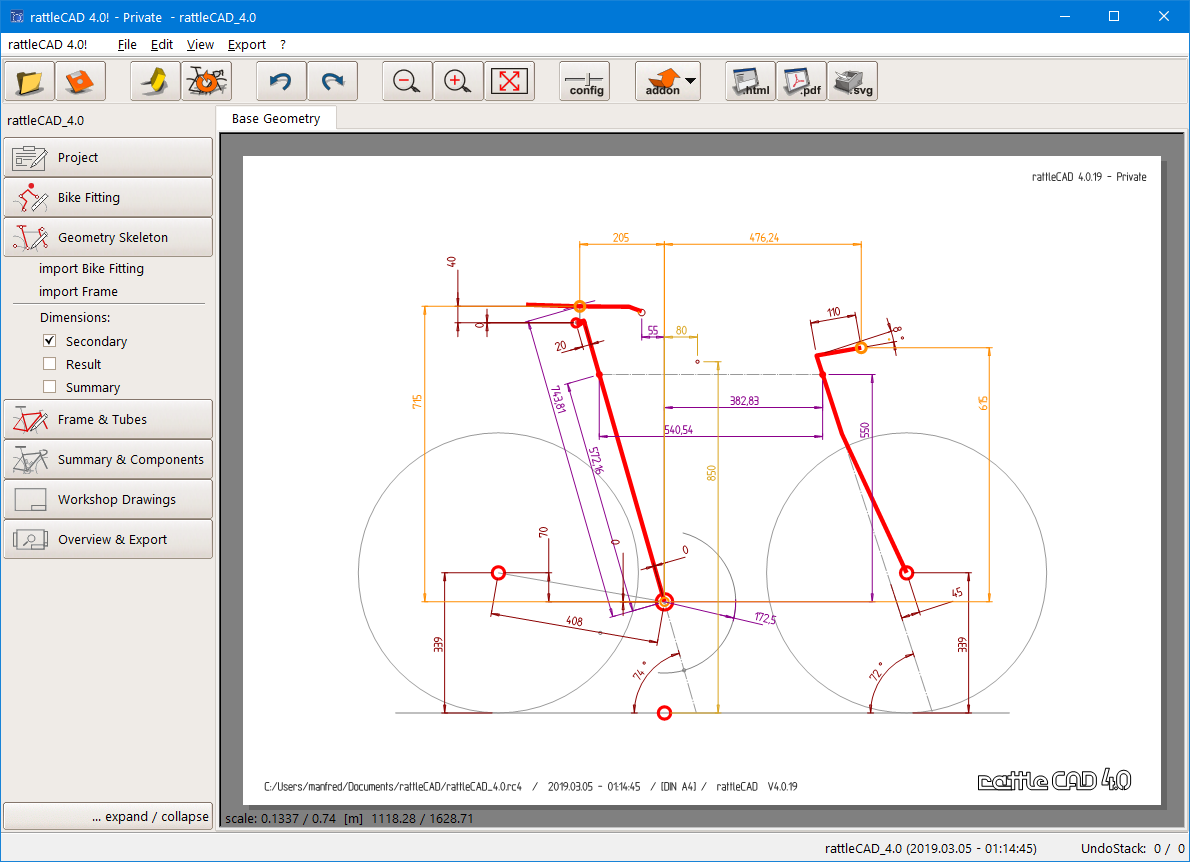Image resolution: width=1190 pixels, height=862 pixels.
Task: Click the 382,83 dimension value
Action: tap(745, 401)
